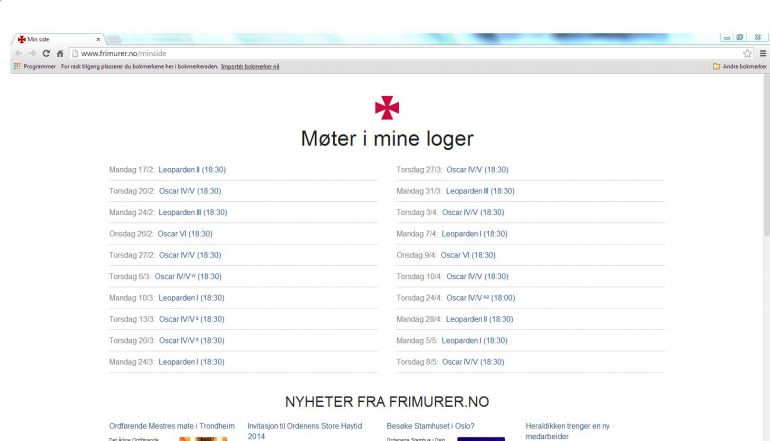Open Leoparden III meeting on Mandag 31/3
Screen dimensions: 770x441
(480, 191)
